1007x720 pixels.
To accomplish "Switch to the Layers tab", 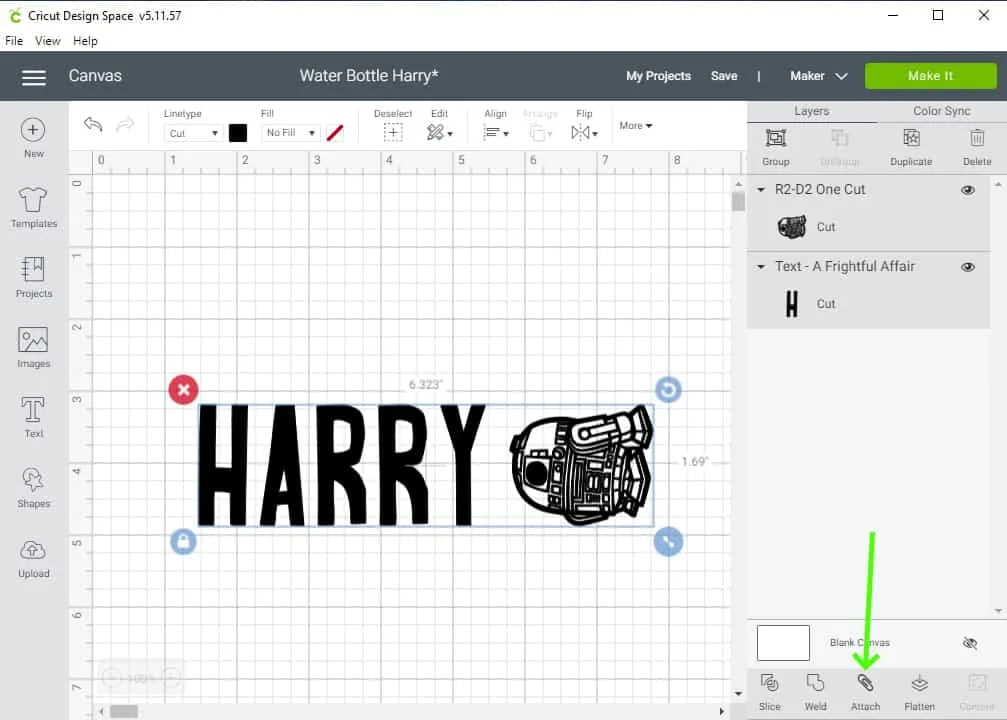I will [812, 111].
